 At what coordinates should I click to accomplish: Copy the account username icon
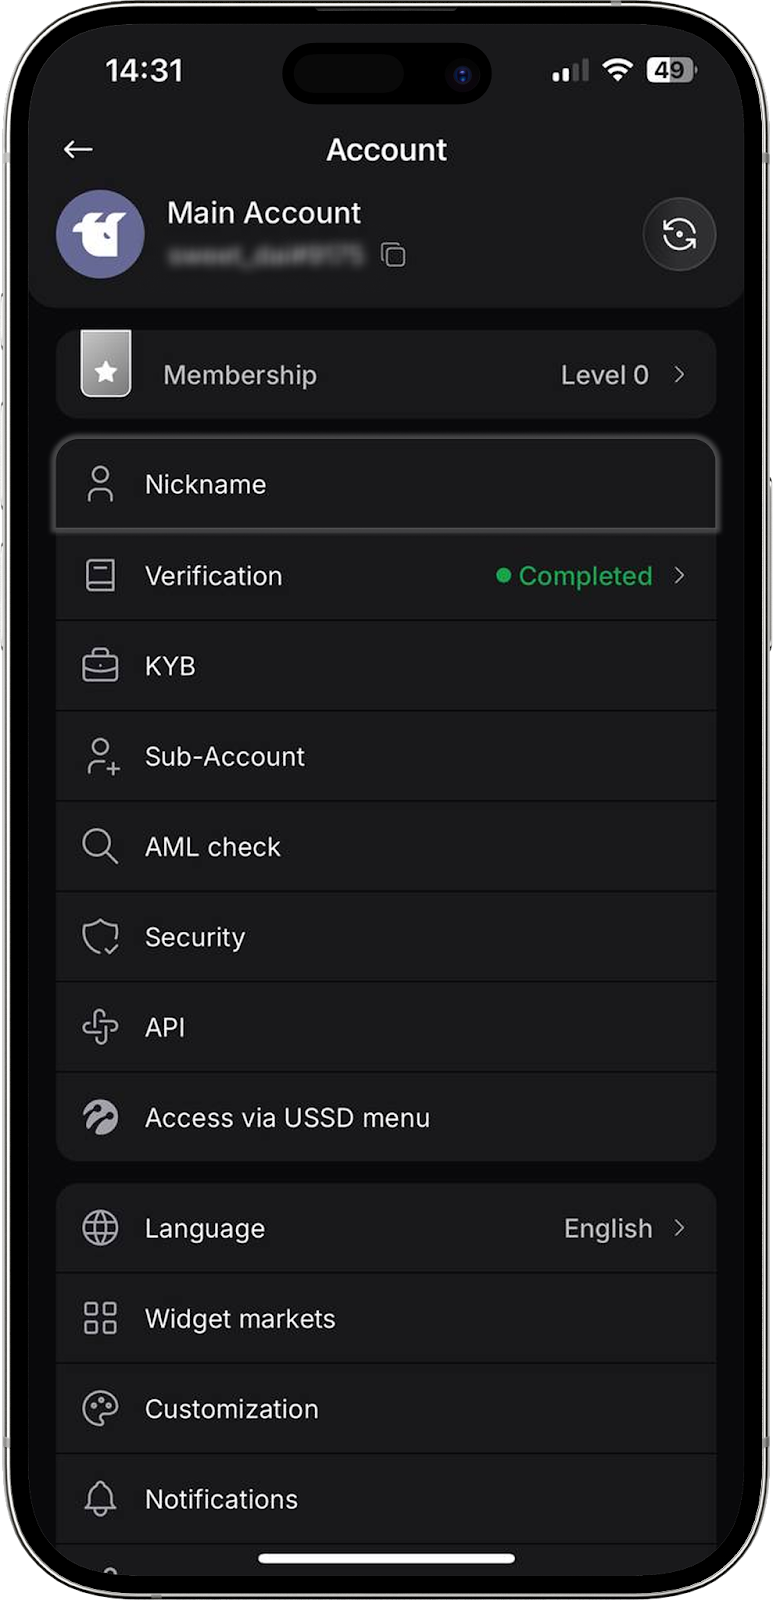click(x=394, y=255)
